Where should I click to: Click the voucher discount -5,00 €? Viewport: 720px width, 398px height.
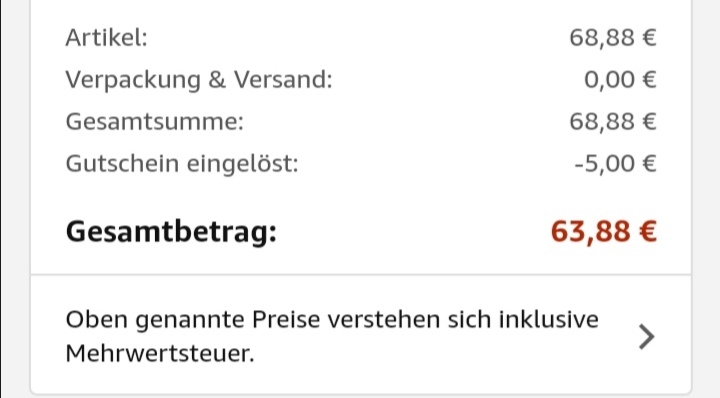[x=616, y=164]
